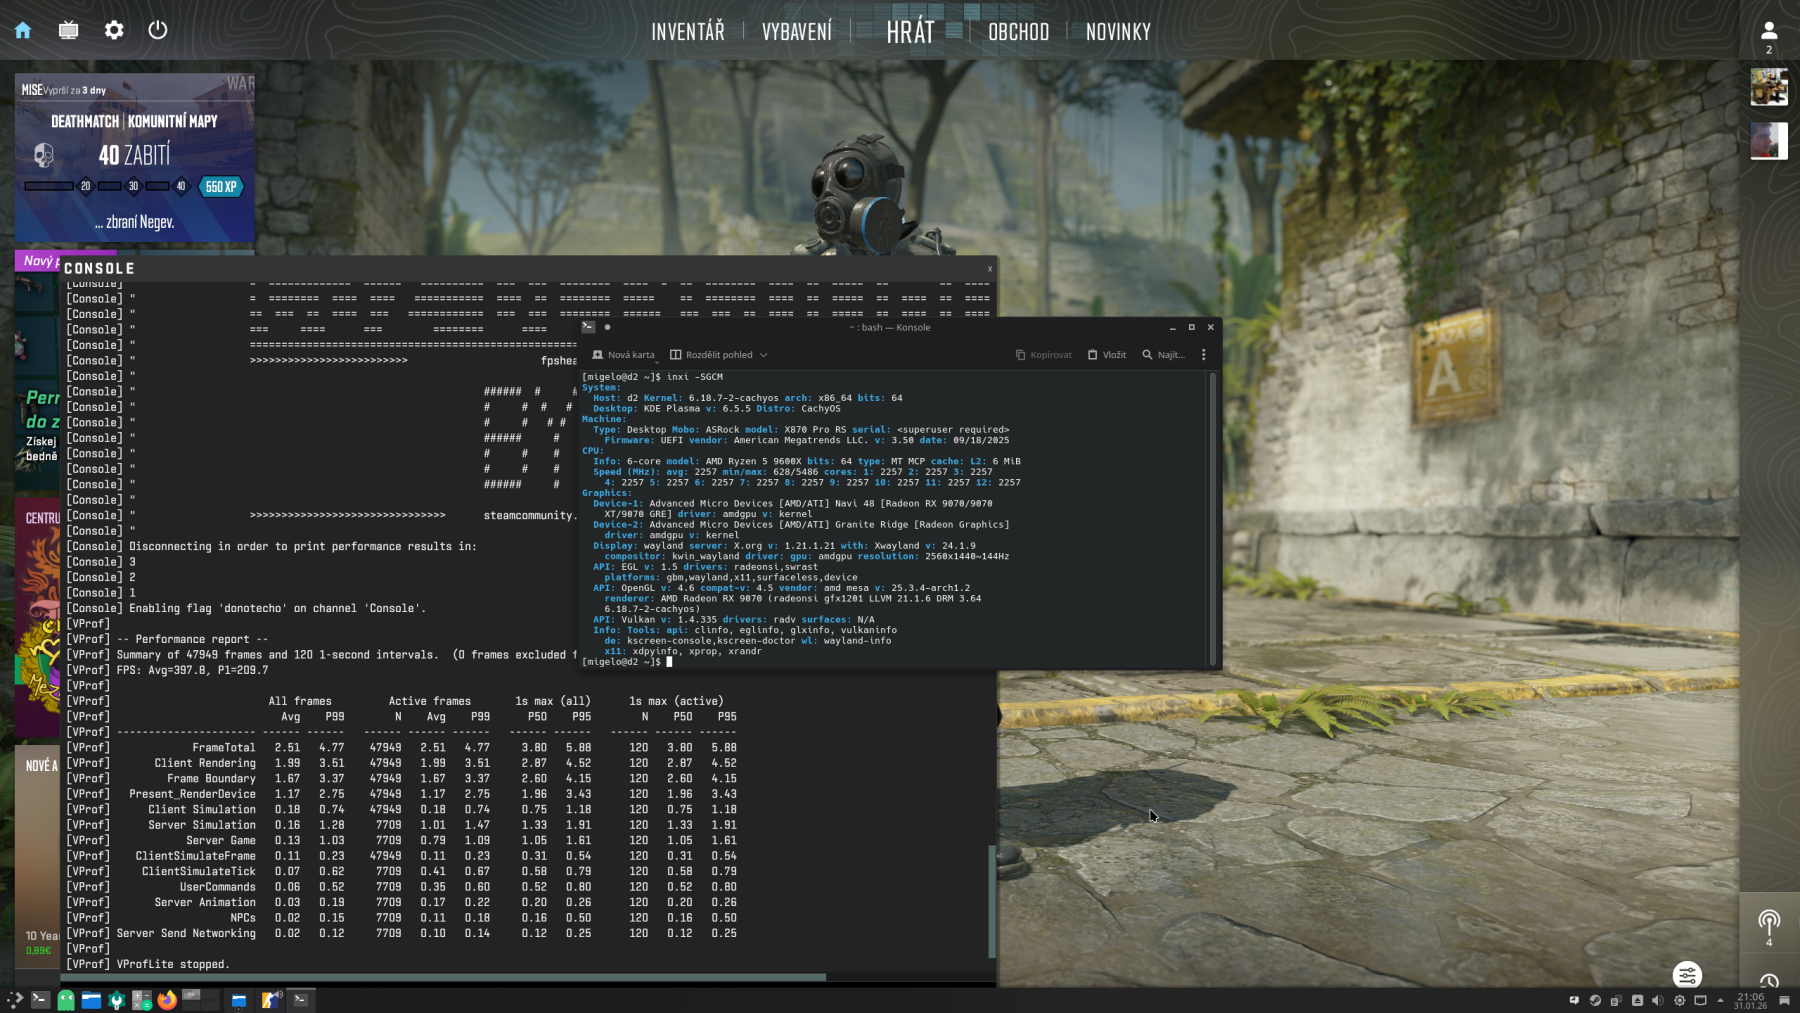Click the console vertical scrollbar handle
The height and width of the screenshot is (1013, 1800).
click(x=991, y=900)
